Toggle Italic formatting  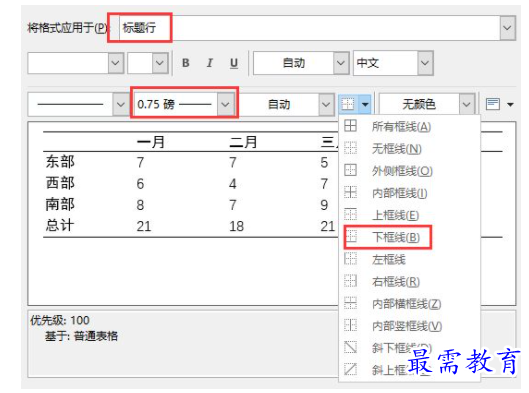[x=210, y=63]
